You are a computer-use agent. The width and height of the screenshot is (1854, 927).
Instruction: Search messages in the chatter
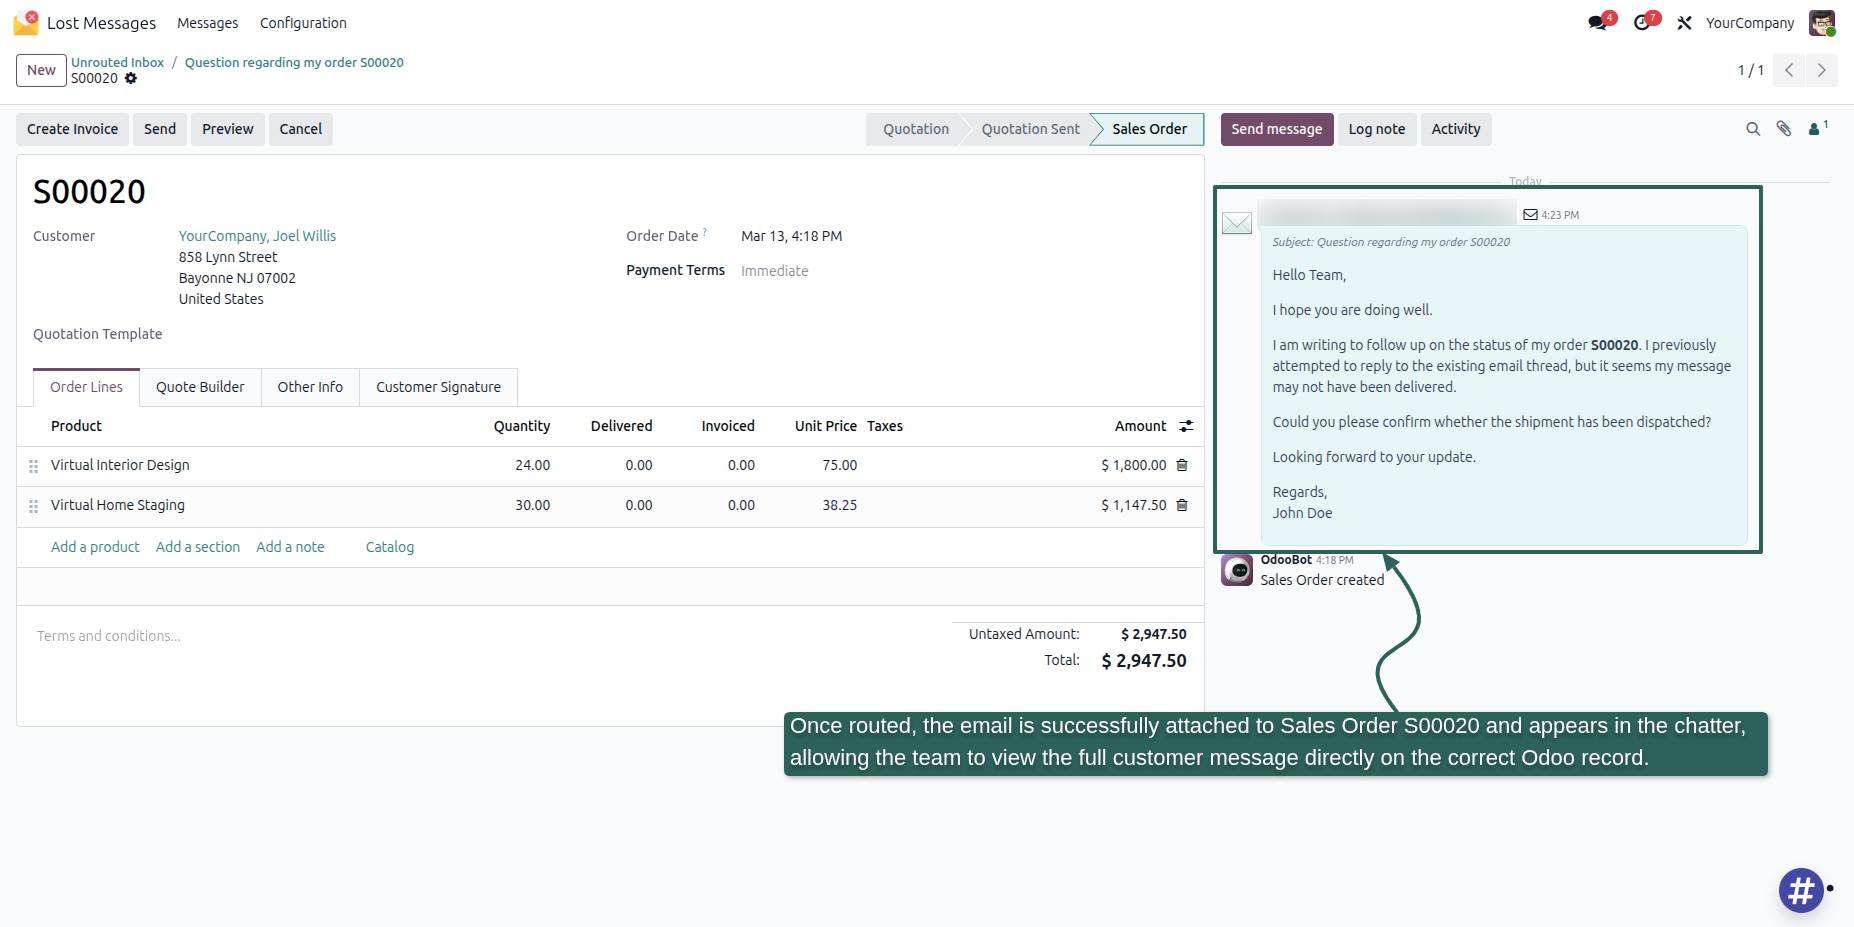tap(1753, 129)
